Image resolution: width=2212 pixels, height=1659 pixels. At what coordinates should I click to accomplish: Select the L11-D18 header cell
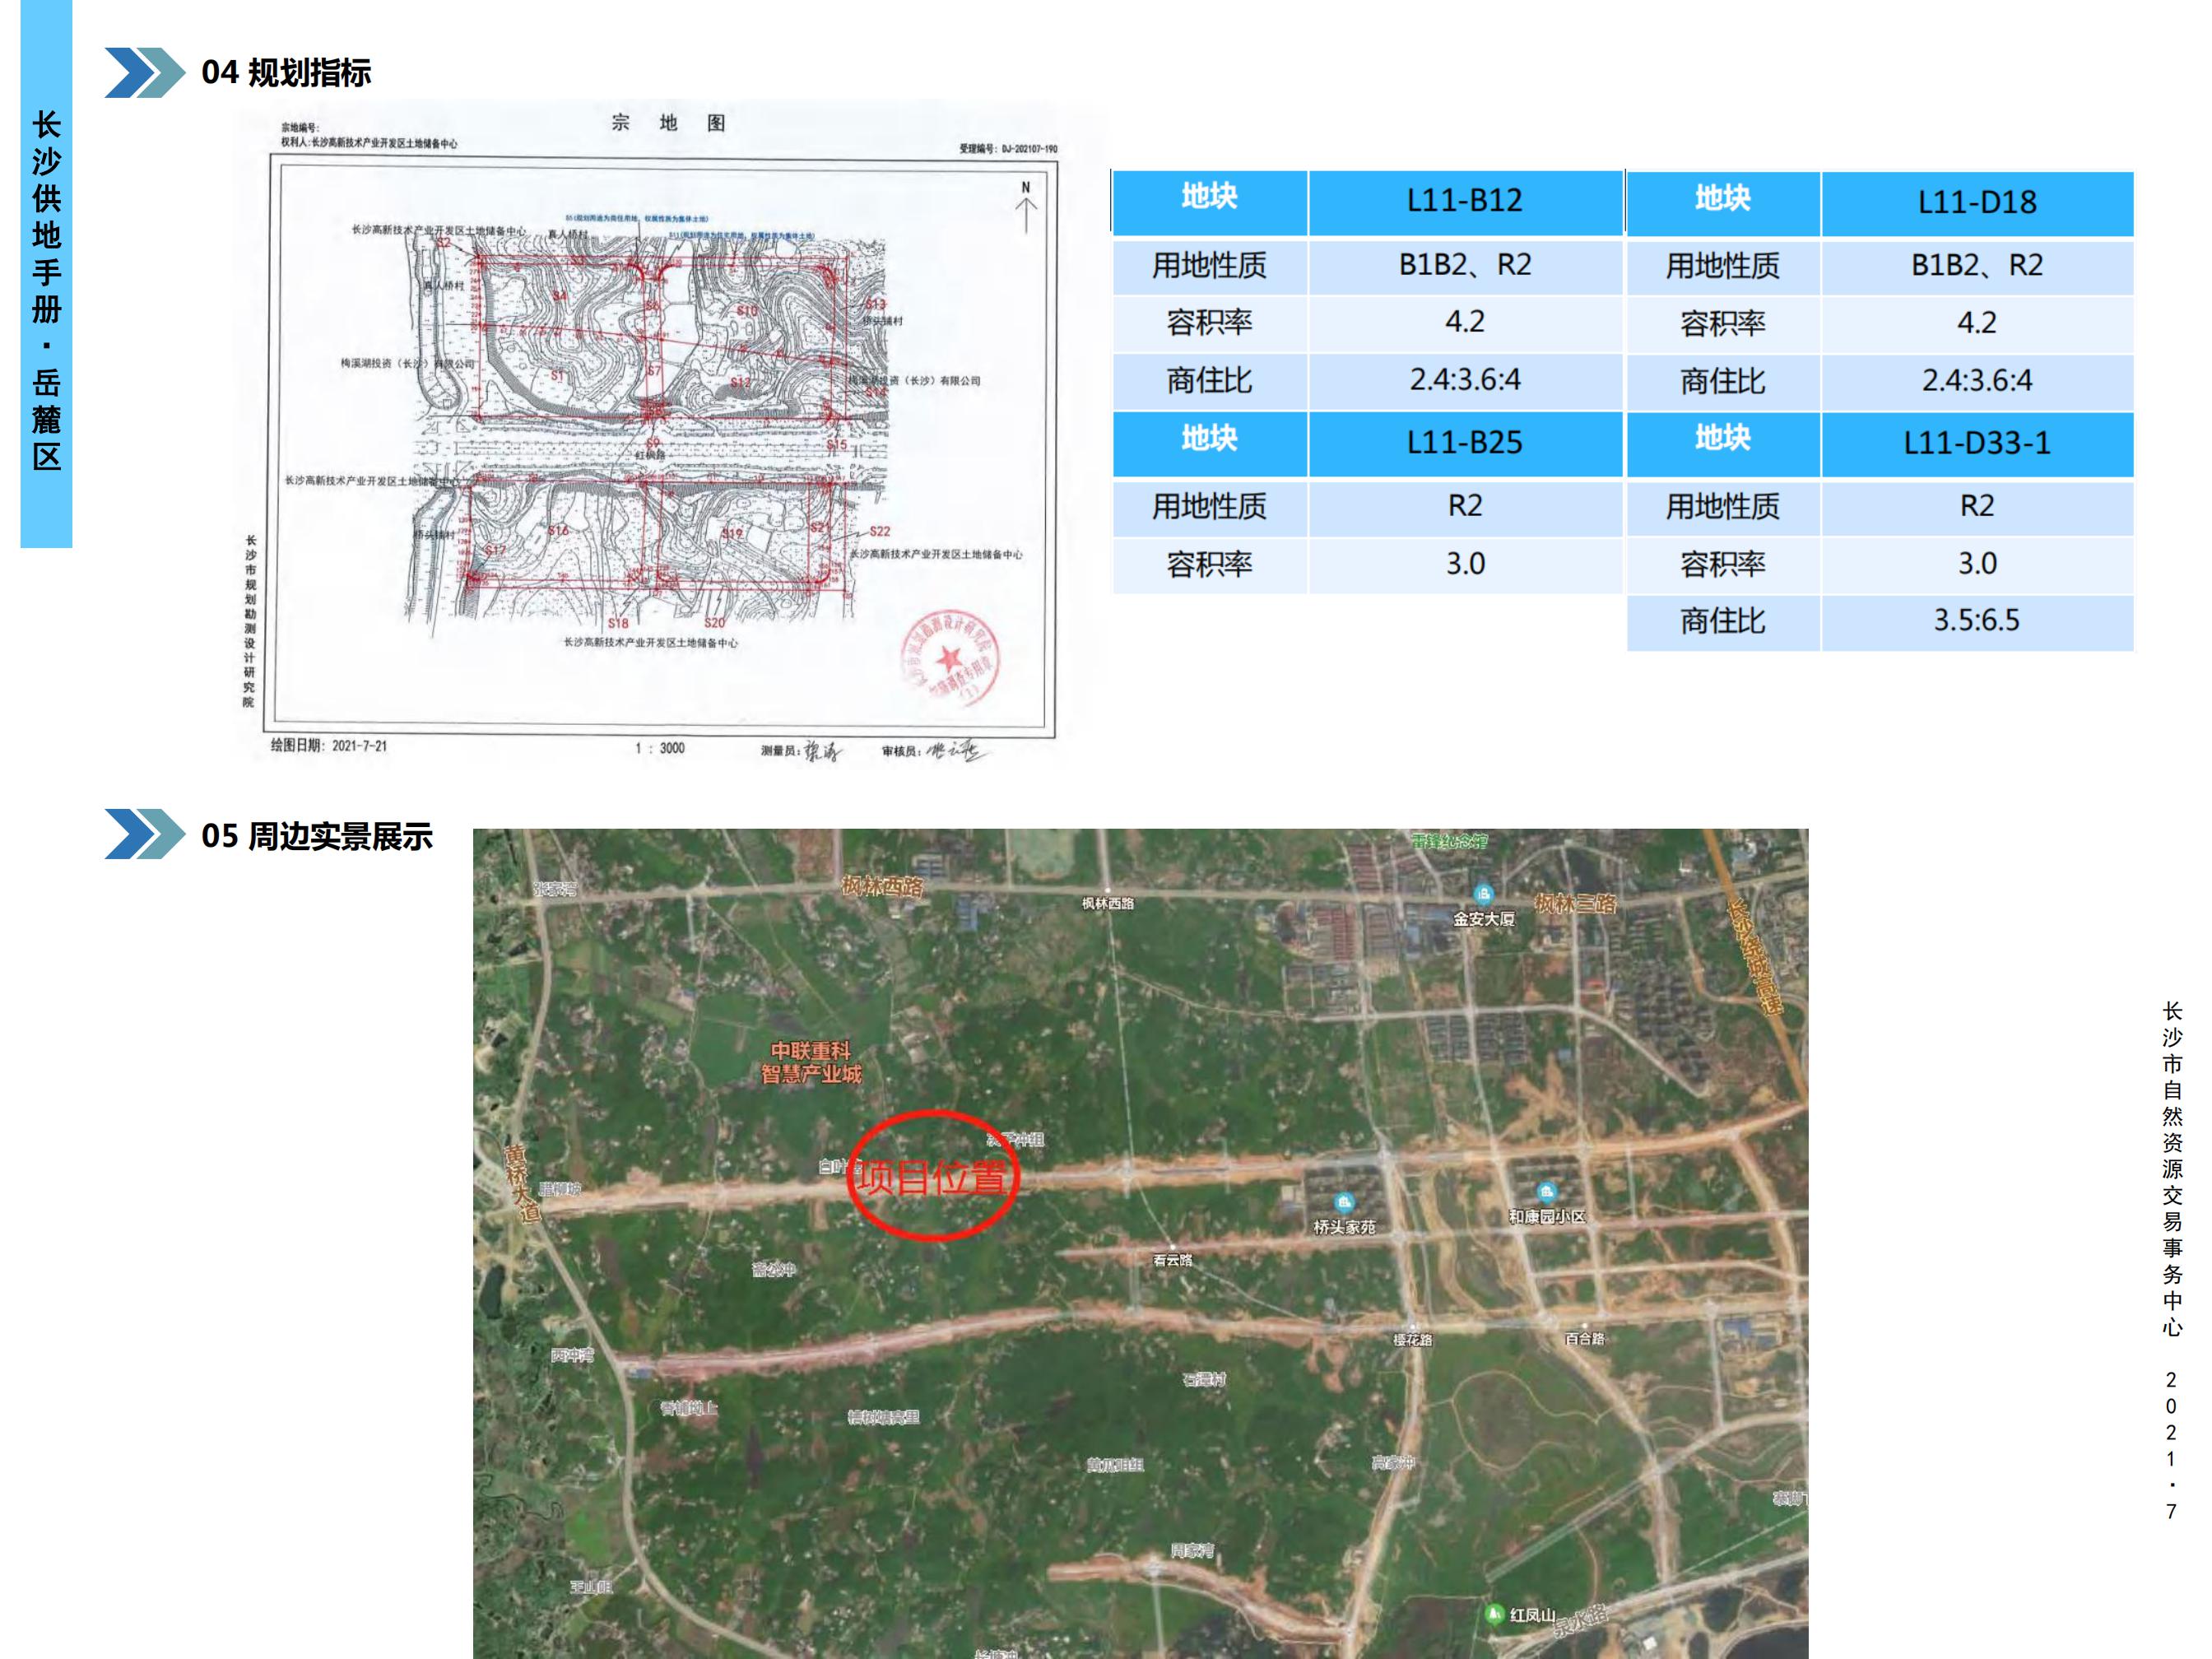(1977, 204)
